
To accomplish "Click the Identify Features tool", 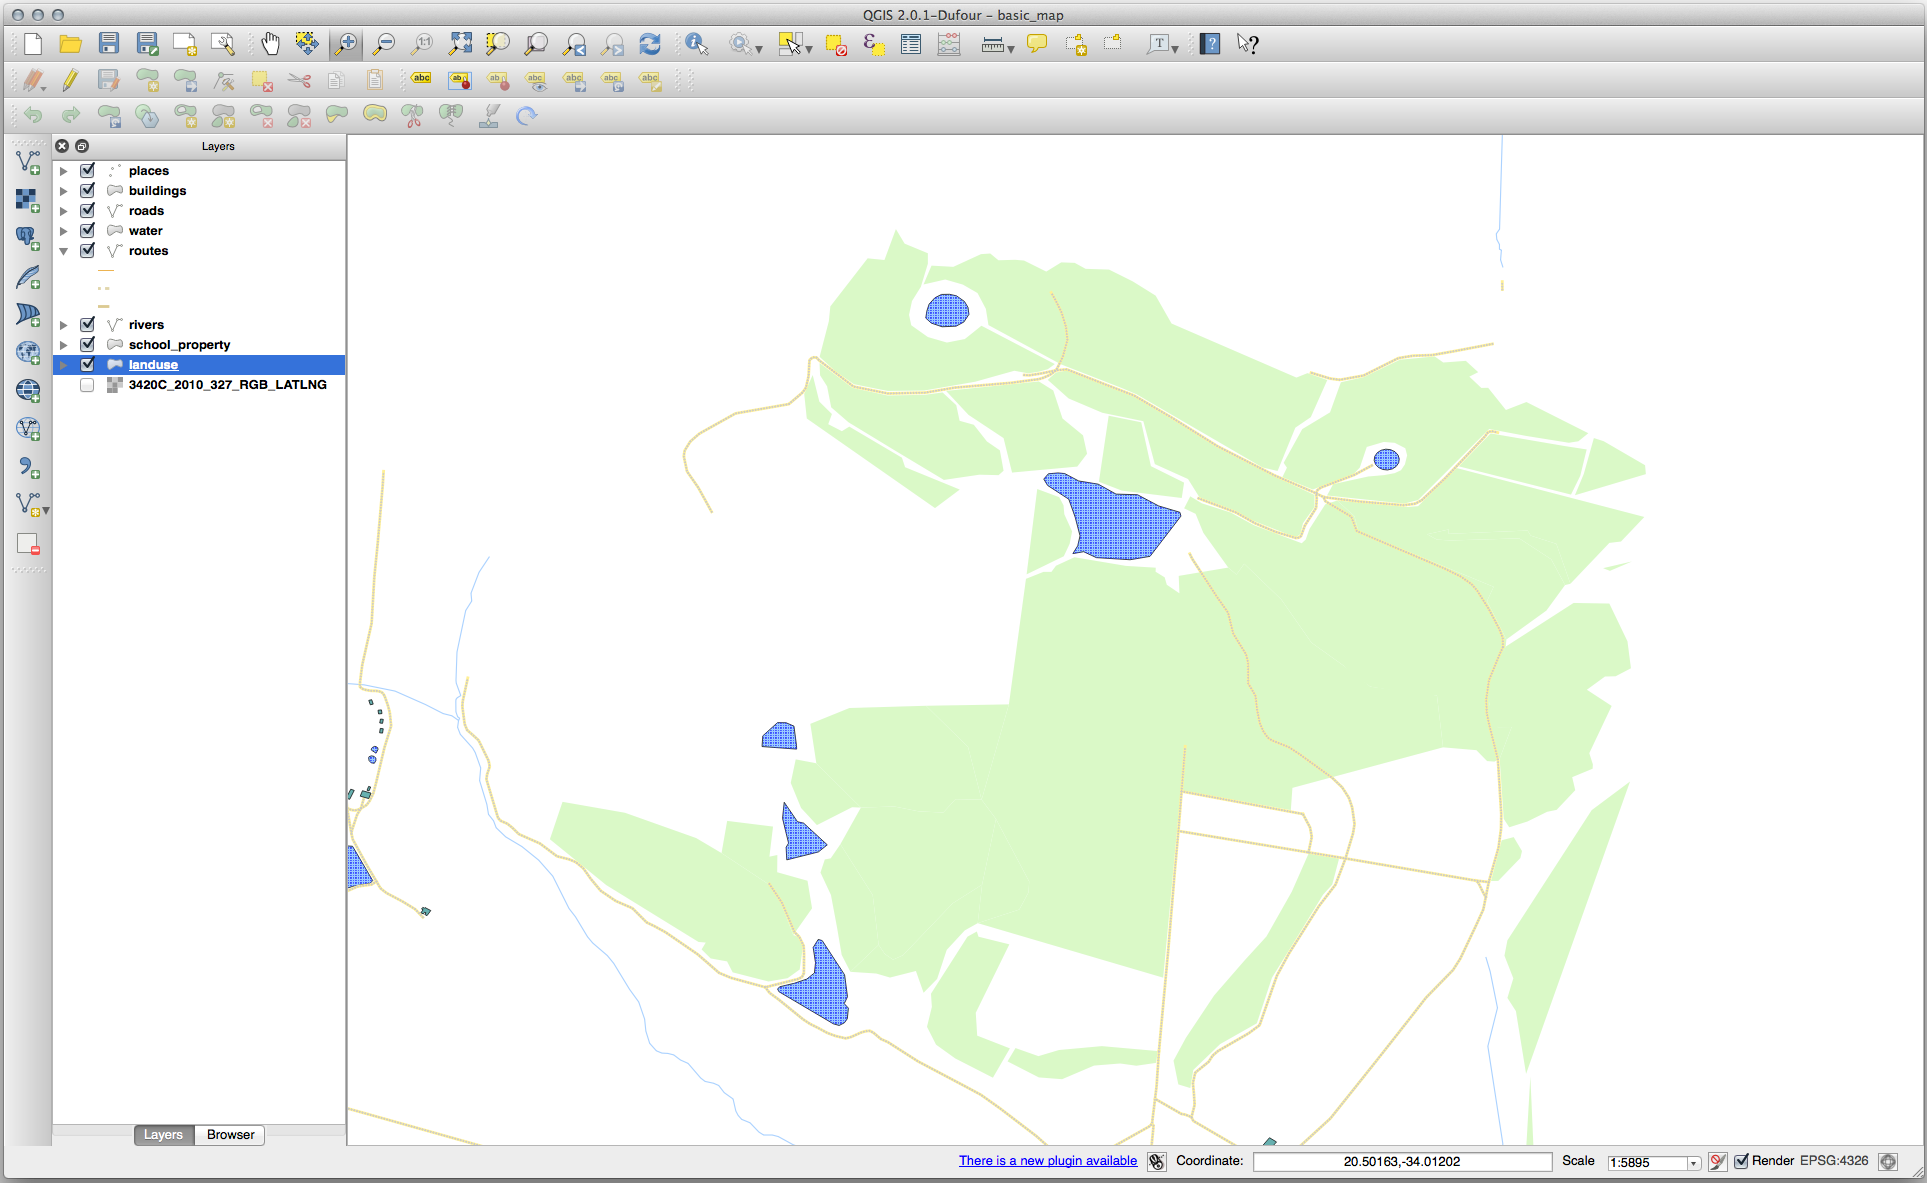I will [x=696, y=43].
